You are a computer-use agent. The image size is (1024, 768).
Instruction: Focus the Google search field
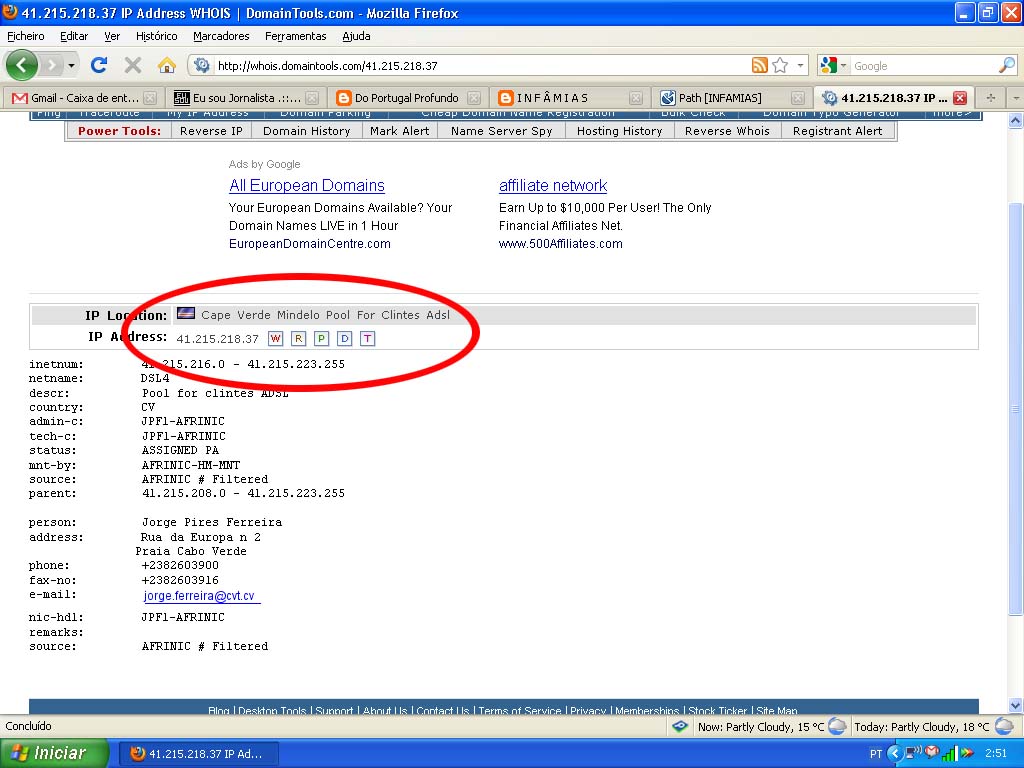[924, 66]
